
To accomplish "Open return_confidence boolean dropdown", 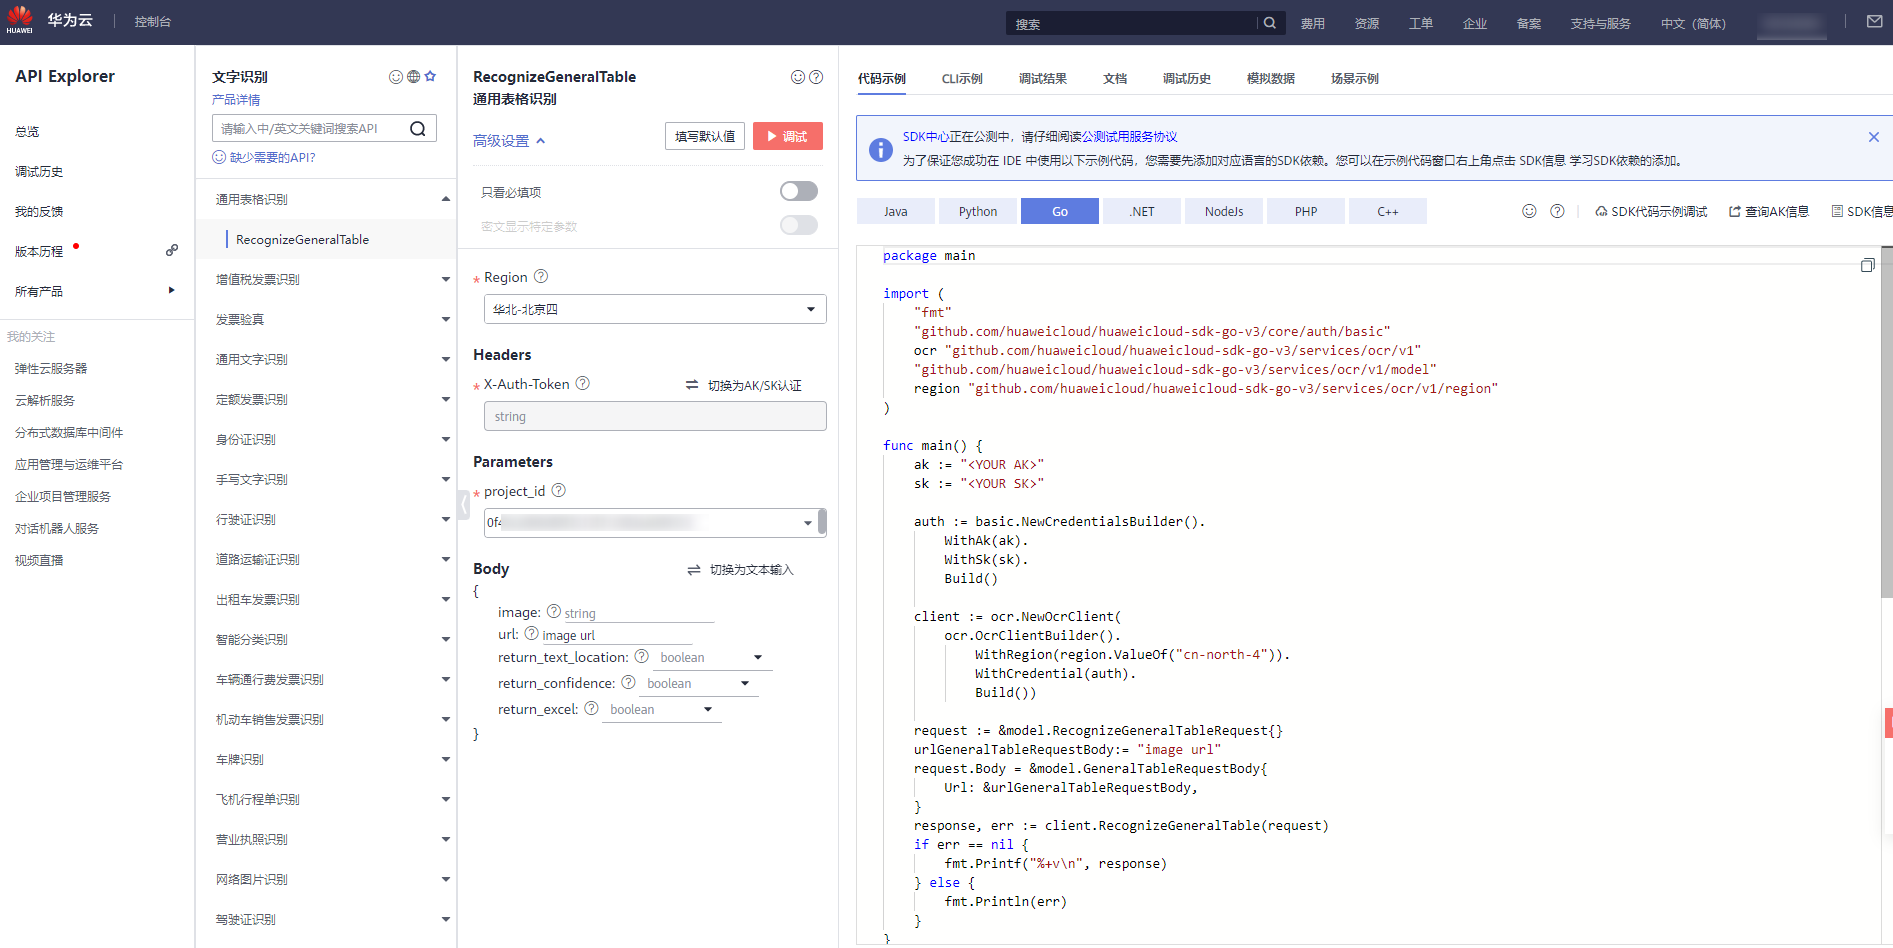I will click(x=698, y=683).
